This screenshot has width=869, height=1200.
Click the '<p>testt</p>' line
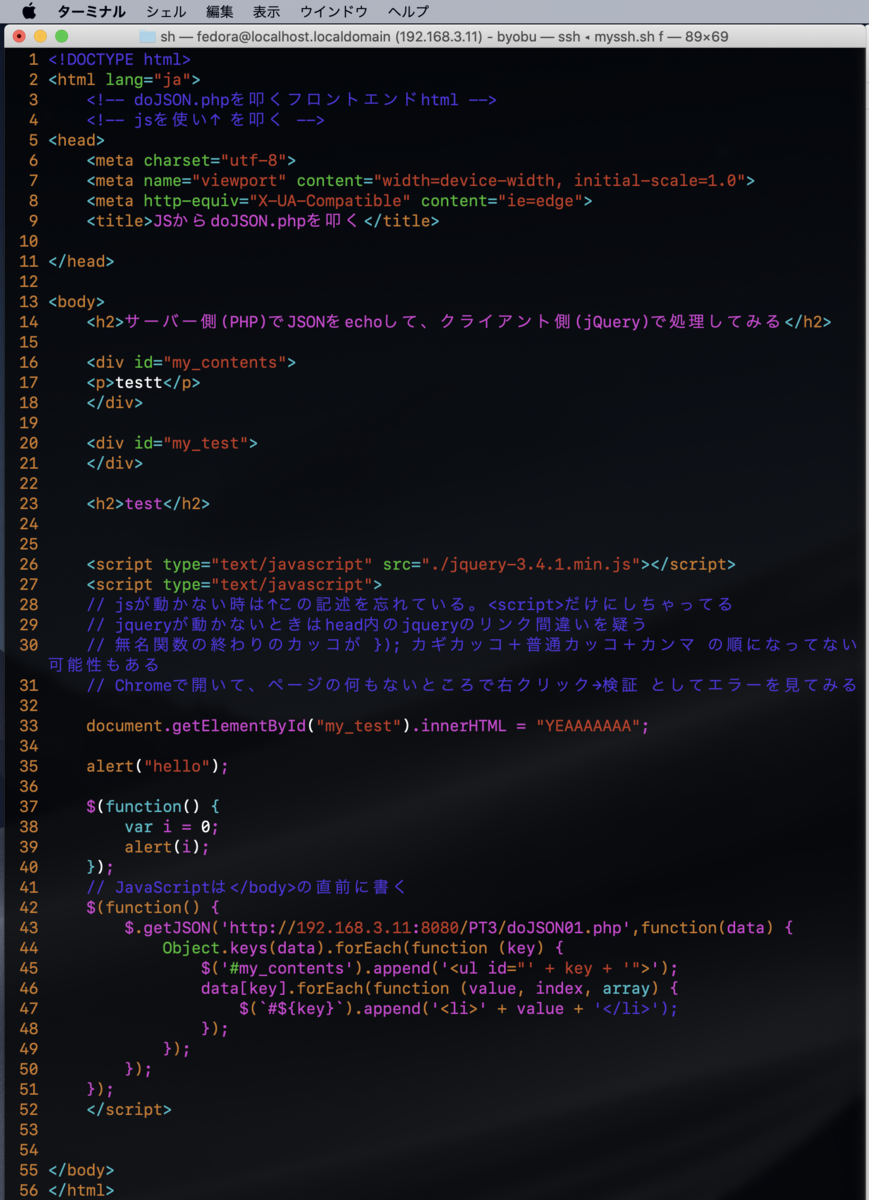click(x=143, y=382)
